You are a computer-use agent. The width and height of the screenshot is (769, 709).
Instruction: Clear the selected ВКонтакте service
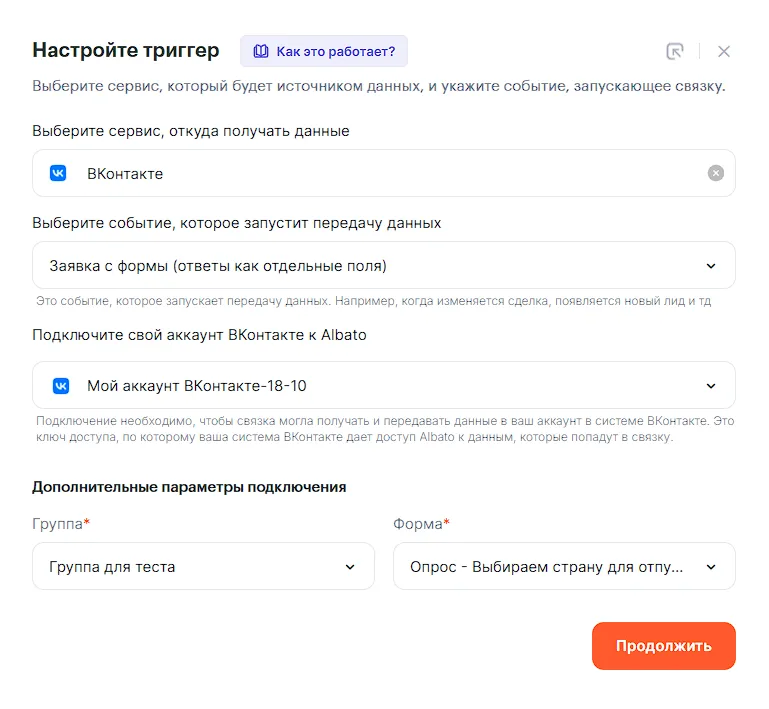coord(716,173)
